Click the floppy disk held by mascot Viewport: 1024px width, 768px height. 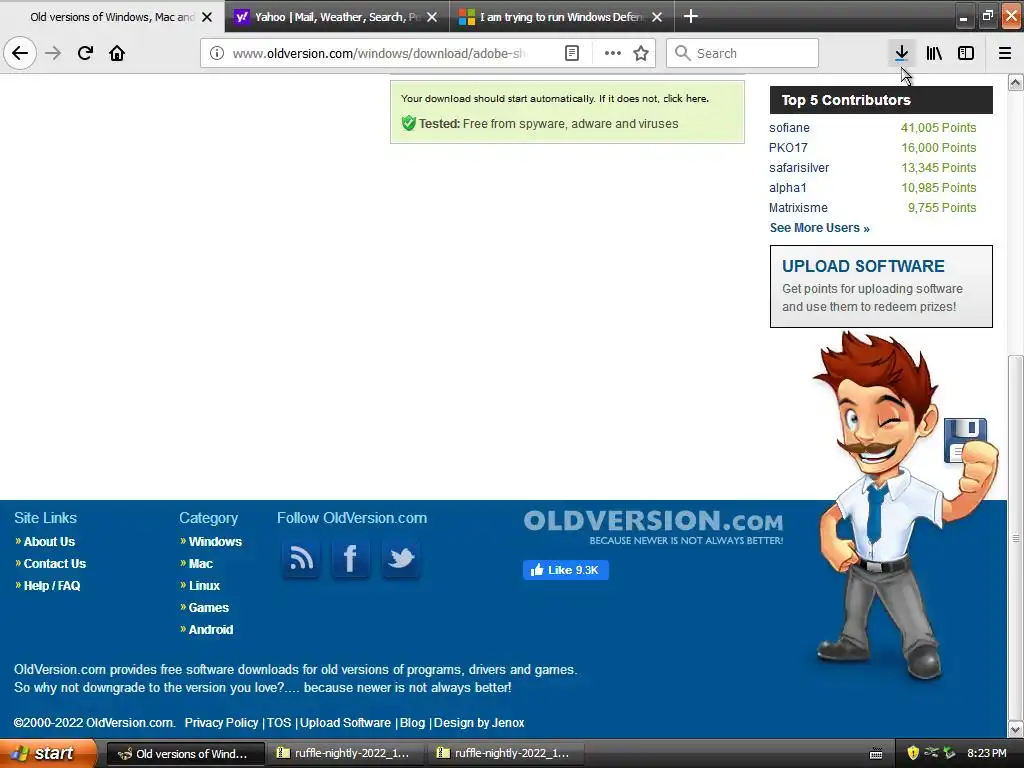click(x=965, y=439)
